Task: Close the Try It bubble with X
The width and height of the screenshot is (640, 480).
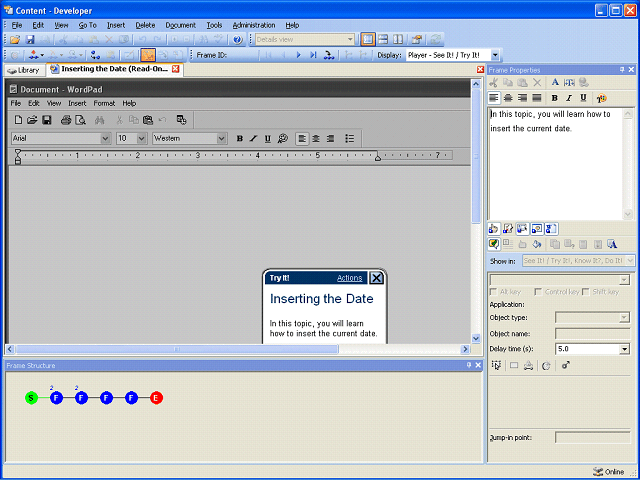Action: (x=376, y=278)
